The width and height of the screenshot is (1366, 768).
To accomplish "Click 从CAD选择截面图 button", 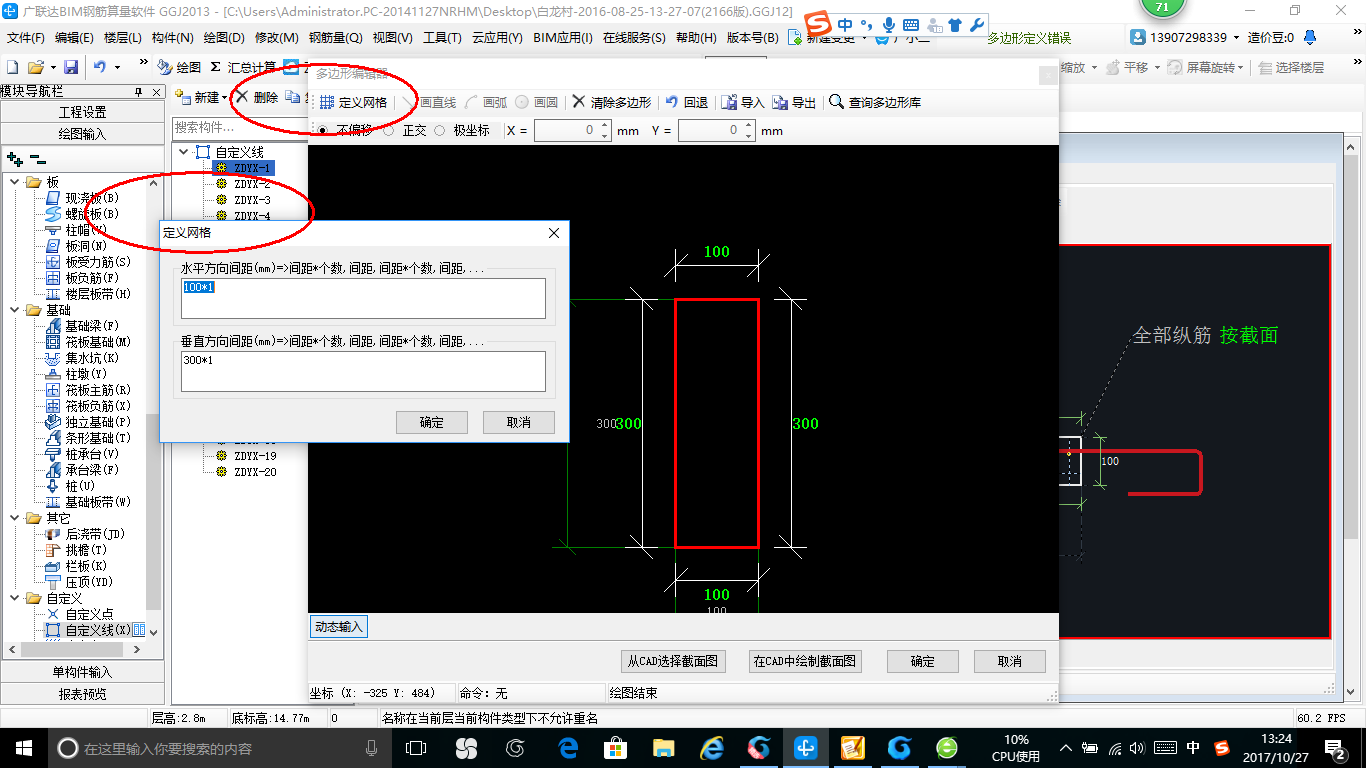I will click(673, 661).
